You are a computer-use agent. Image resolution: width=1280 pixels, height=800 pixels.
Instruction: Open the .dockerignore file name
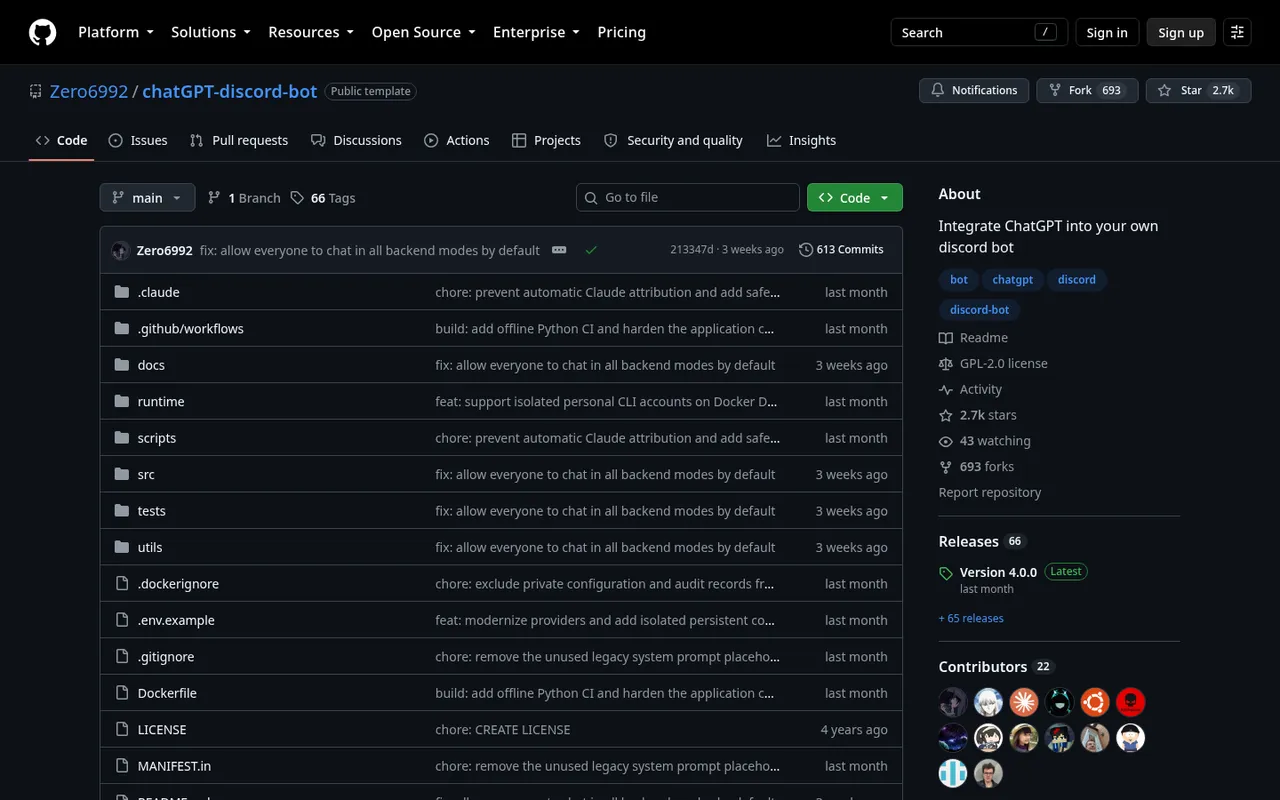tap(178, 584)
